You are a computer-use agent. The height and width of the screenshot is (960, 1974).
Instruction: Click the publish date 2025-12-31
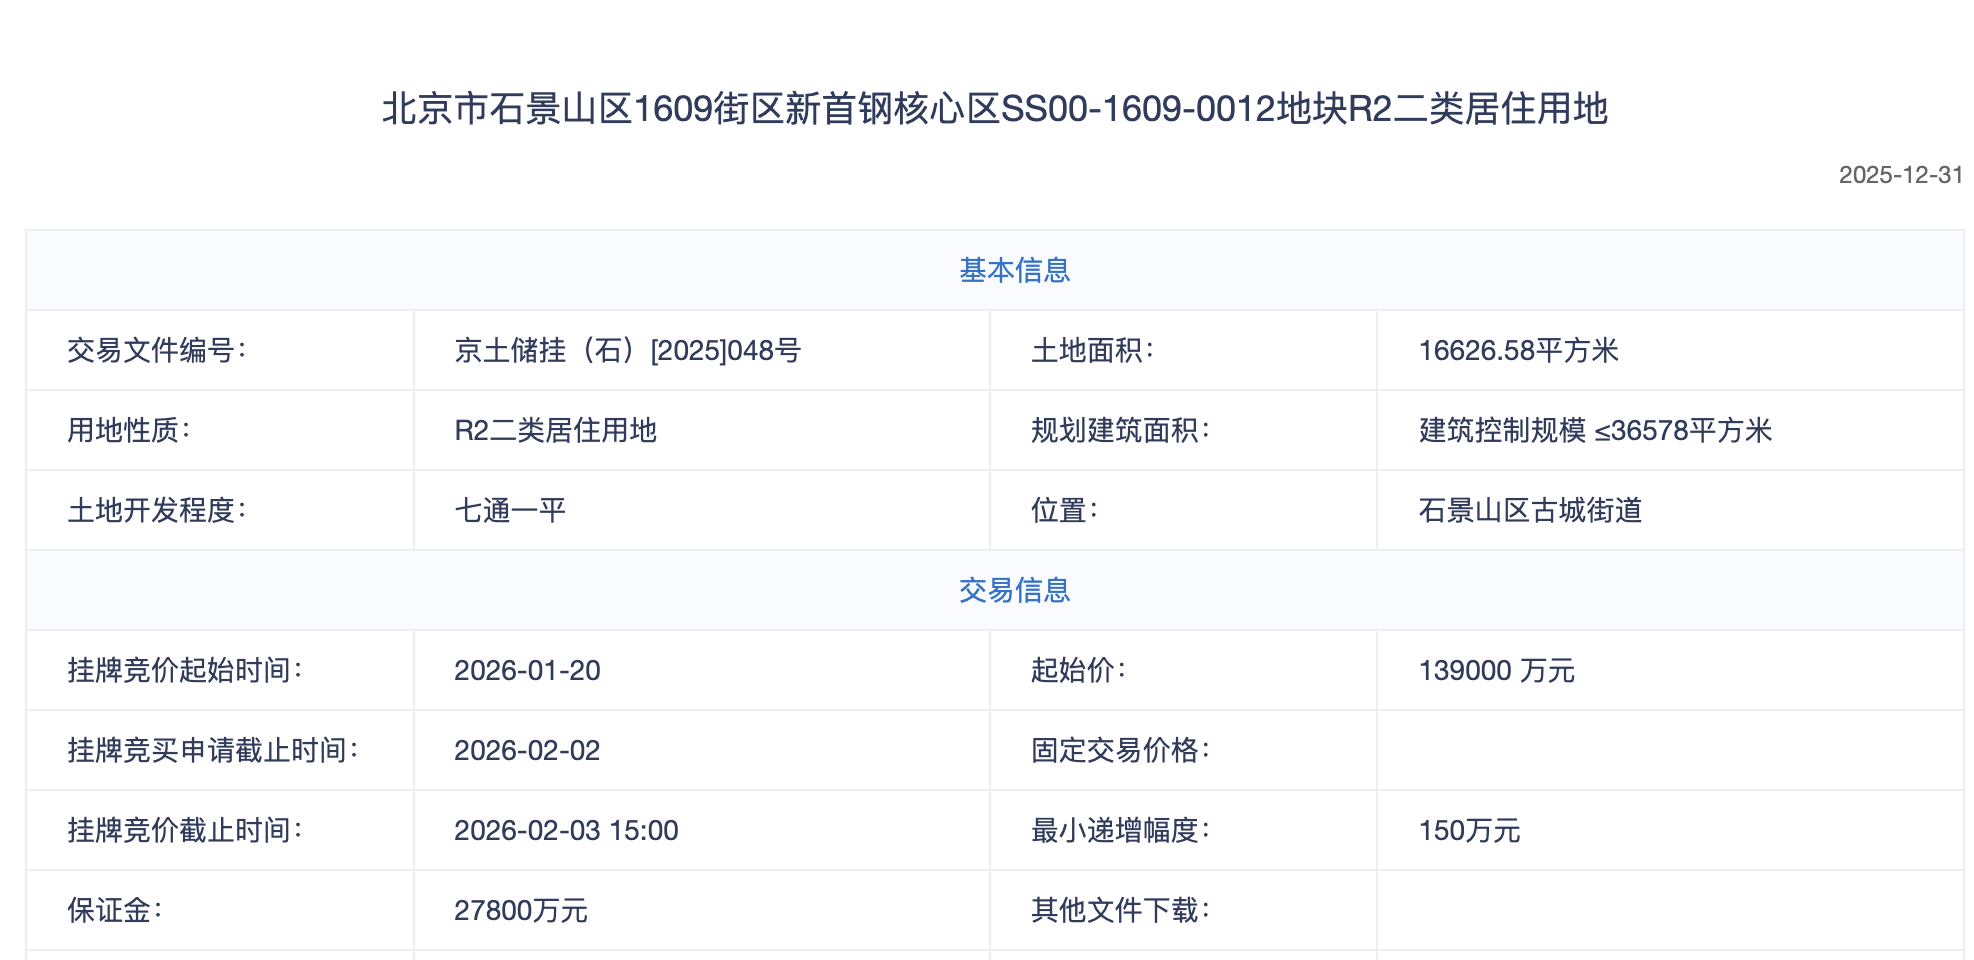[1900, 175]
